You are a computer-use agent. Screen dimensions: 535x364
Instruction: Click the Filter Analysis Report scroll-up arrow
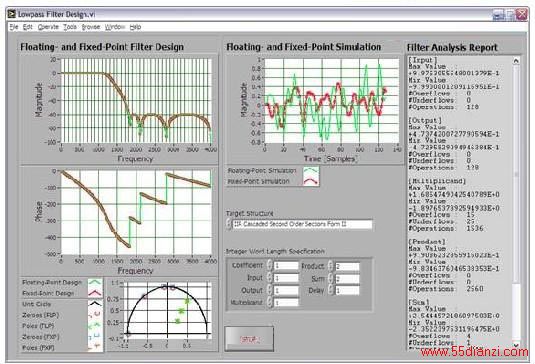516,61
